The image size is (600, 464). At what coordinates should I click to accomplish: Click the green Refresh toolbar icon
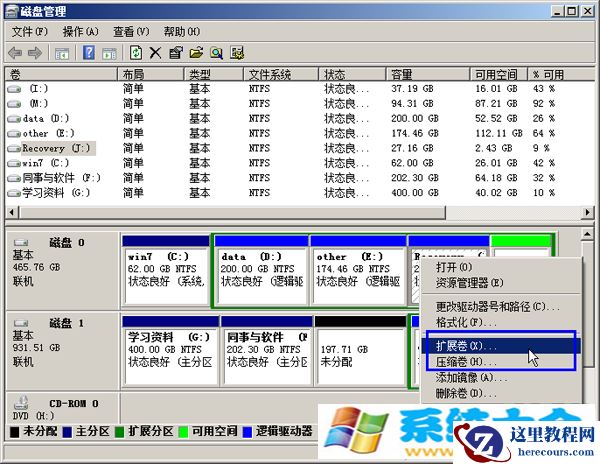coord(136,53)
